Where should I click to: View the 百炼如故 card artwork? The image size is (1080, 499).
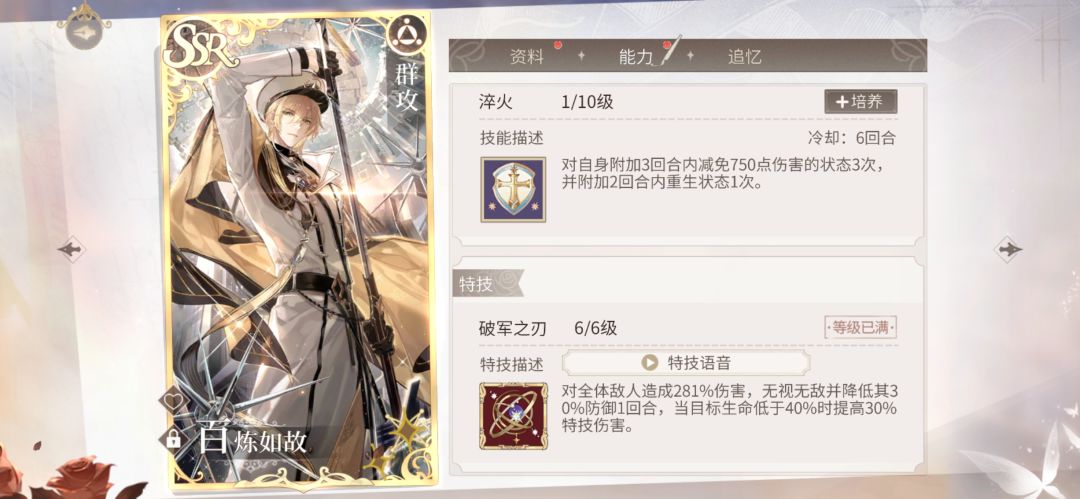tap(296, 248)
